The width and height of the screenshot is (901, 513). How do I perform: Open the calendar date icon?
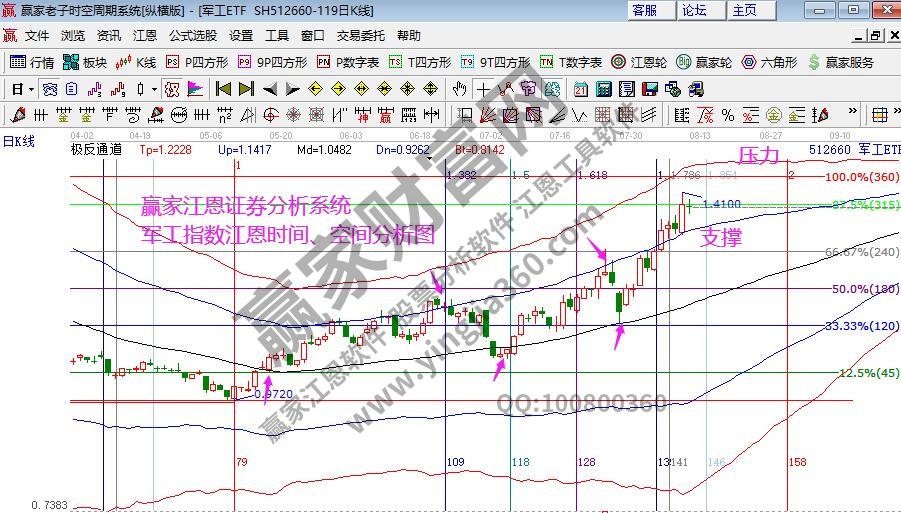point(581,88)
